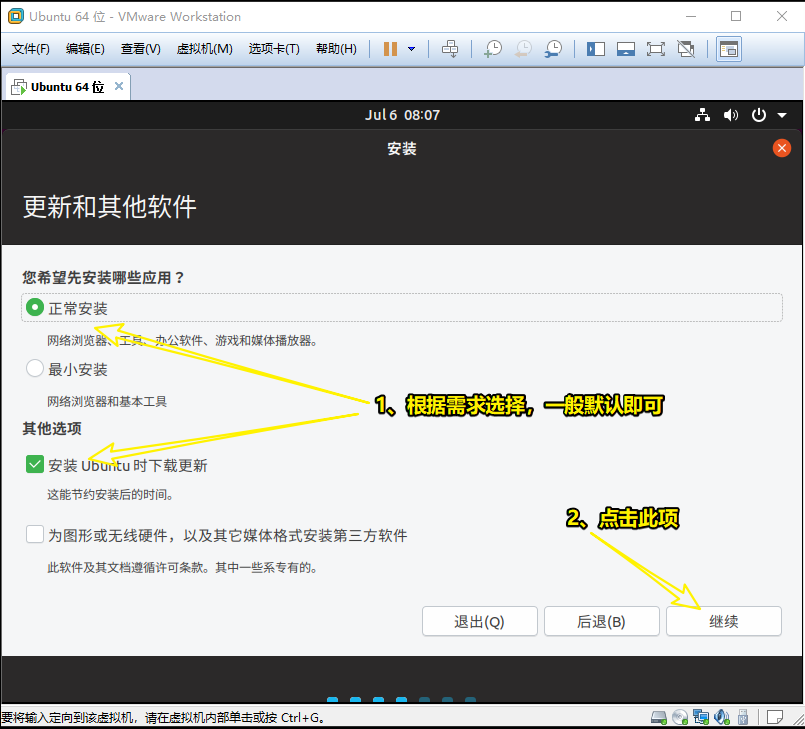The width and height of the screenshot is (805, 729).
Task: Click the VMware pause virtual machine icon
Action: [390, 49]
